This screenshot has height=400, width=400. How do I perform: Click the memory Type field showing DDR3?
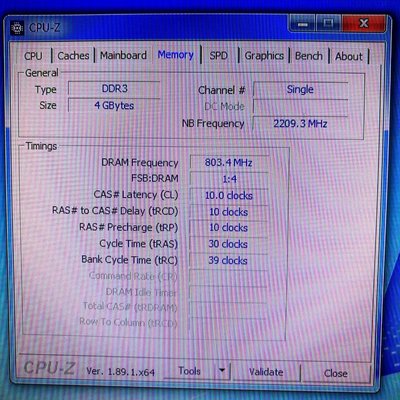[114, 89]
